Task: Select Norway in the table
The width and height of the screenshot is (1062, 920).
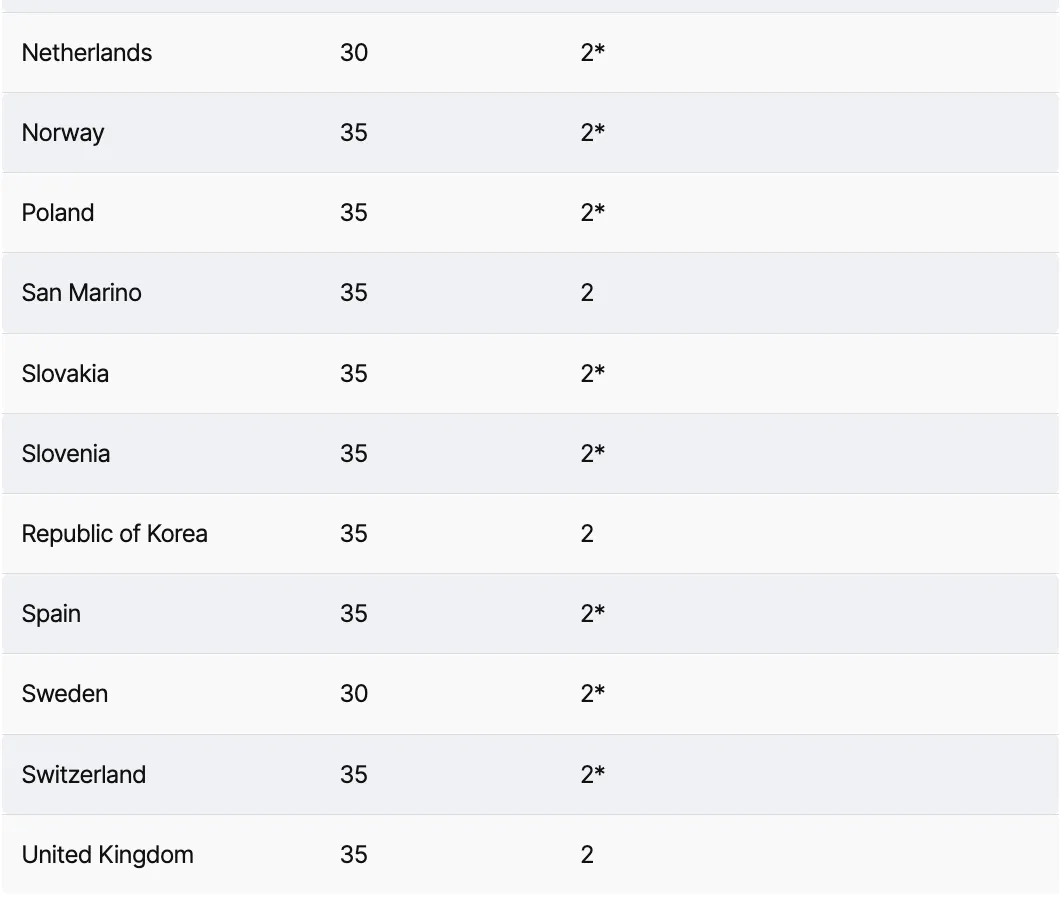Action: 63,133
